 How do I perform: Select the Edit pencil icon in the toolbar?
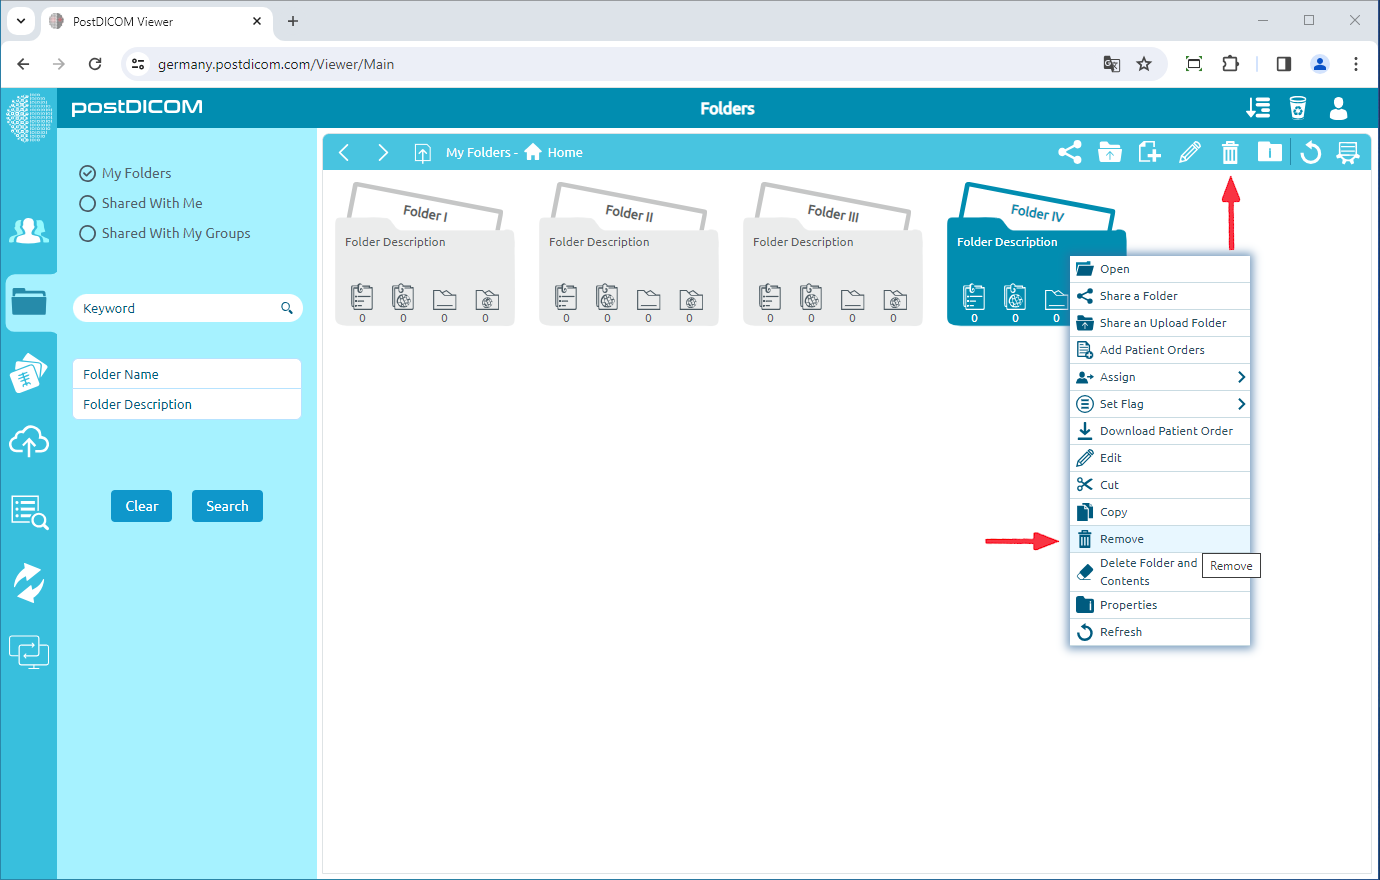[1190, 152]
